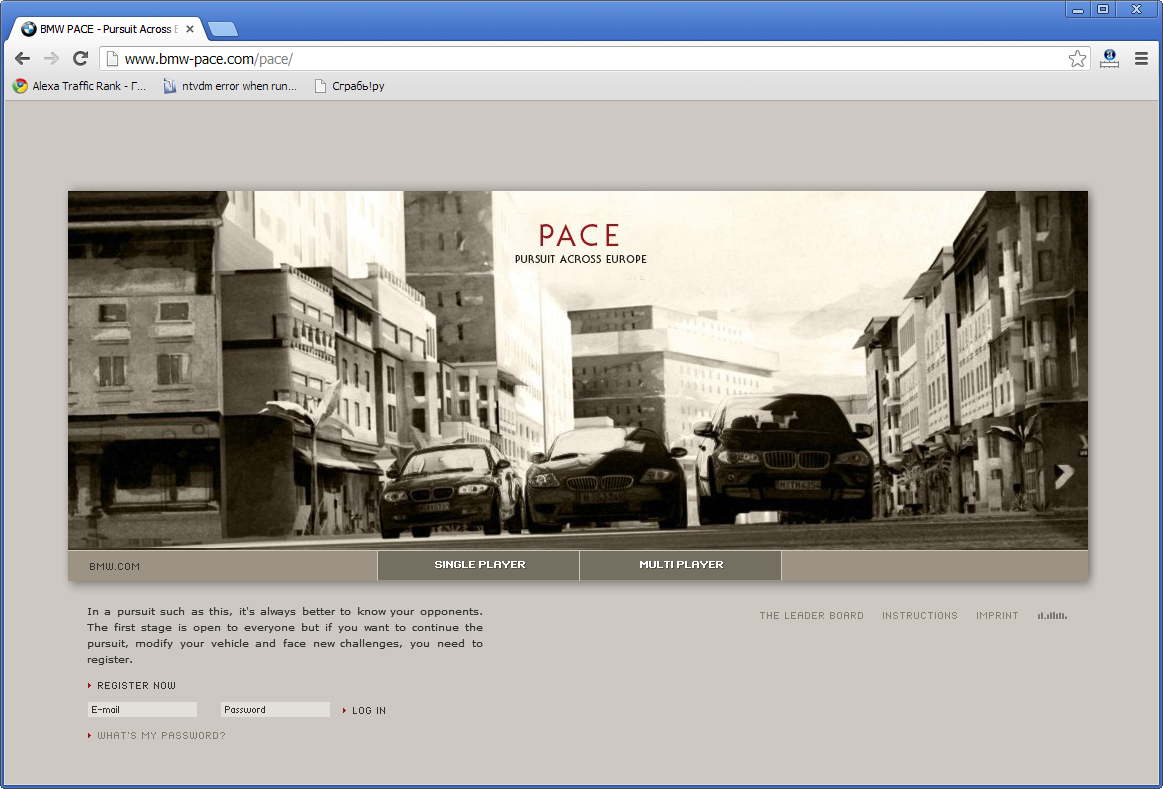The height and width of the screenshot is (789, 1163).
Task: Open the Imprint link
Action: click(x=997, y=615)
